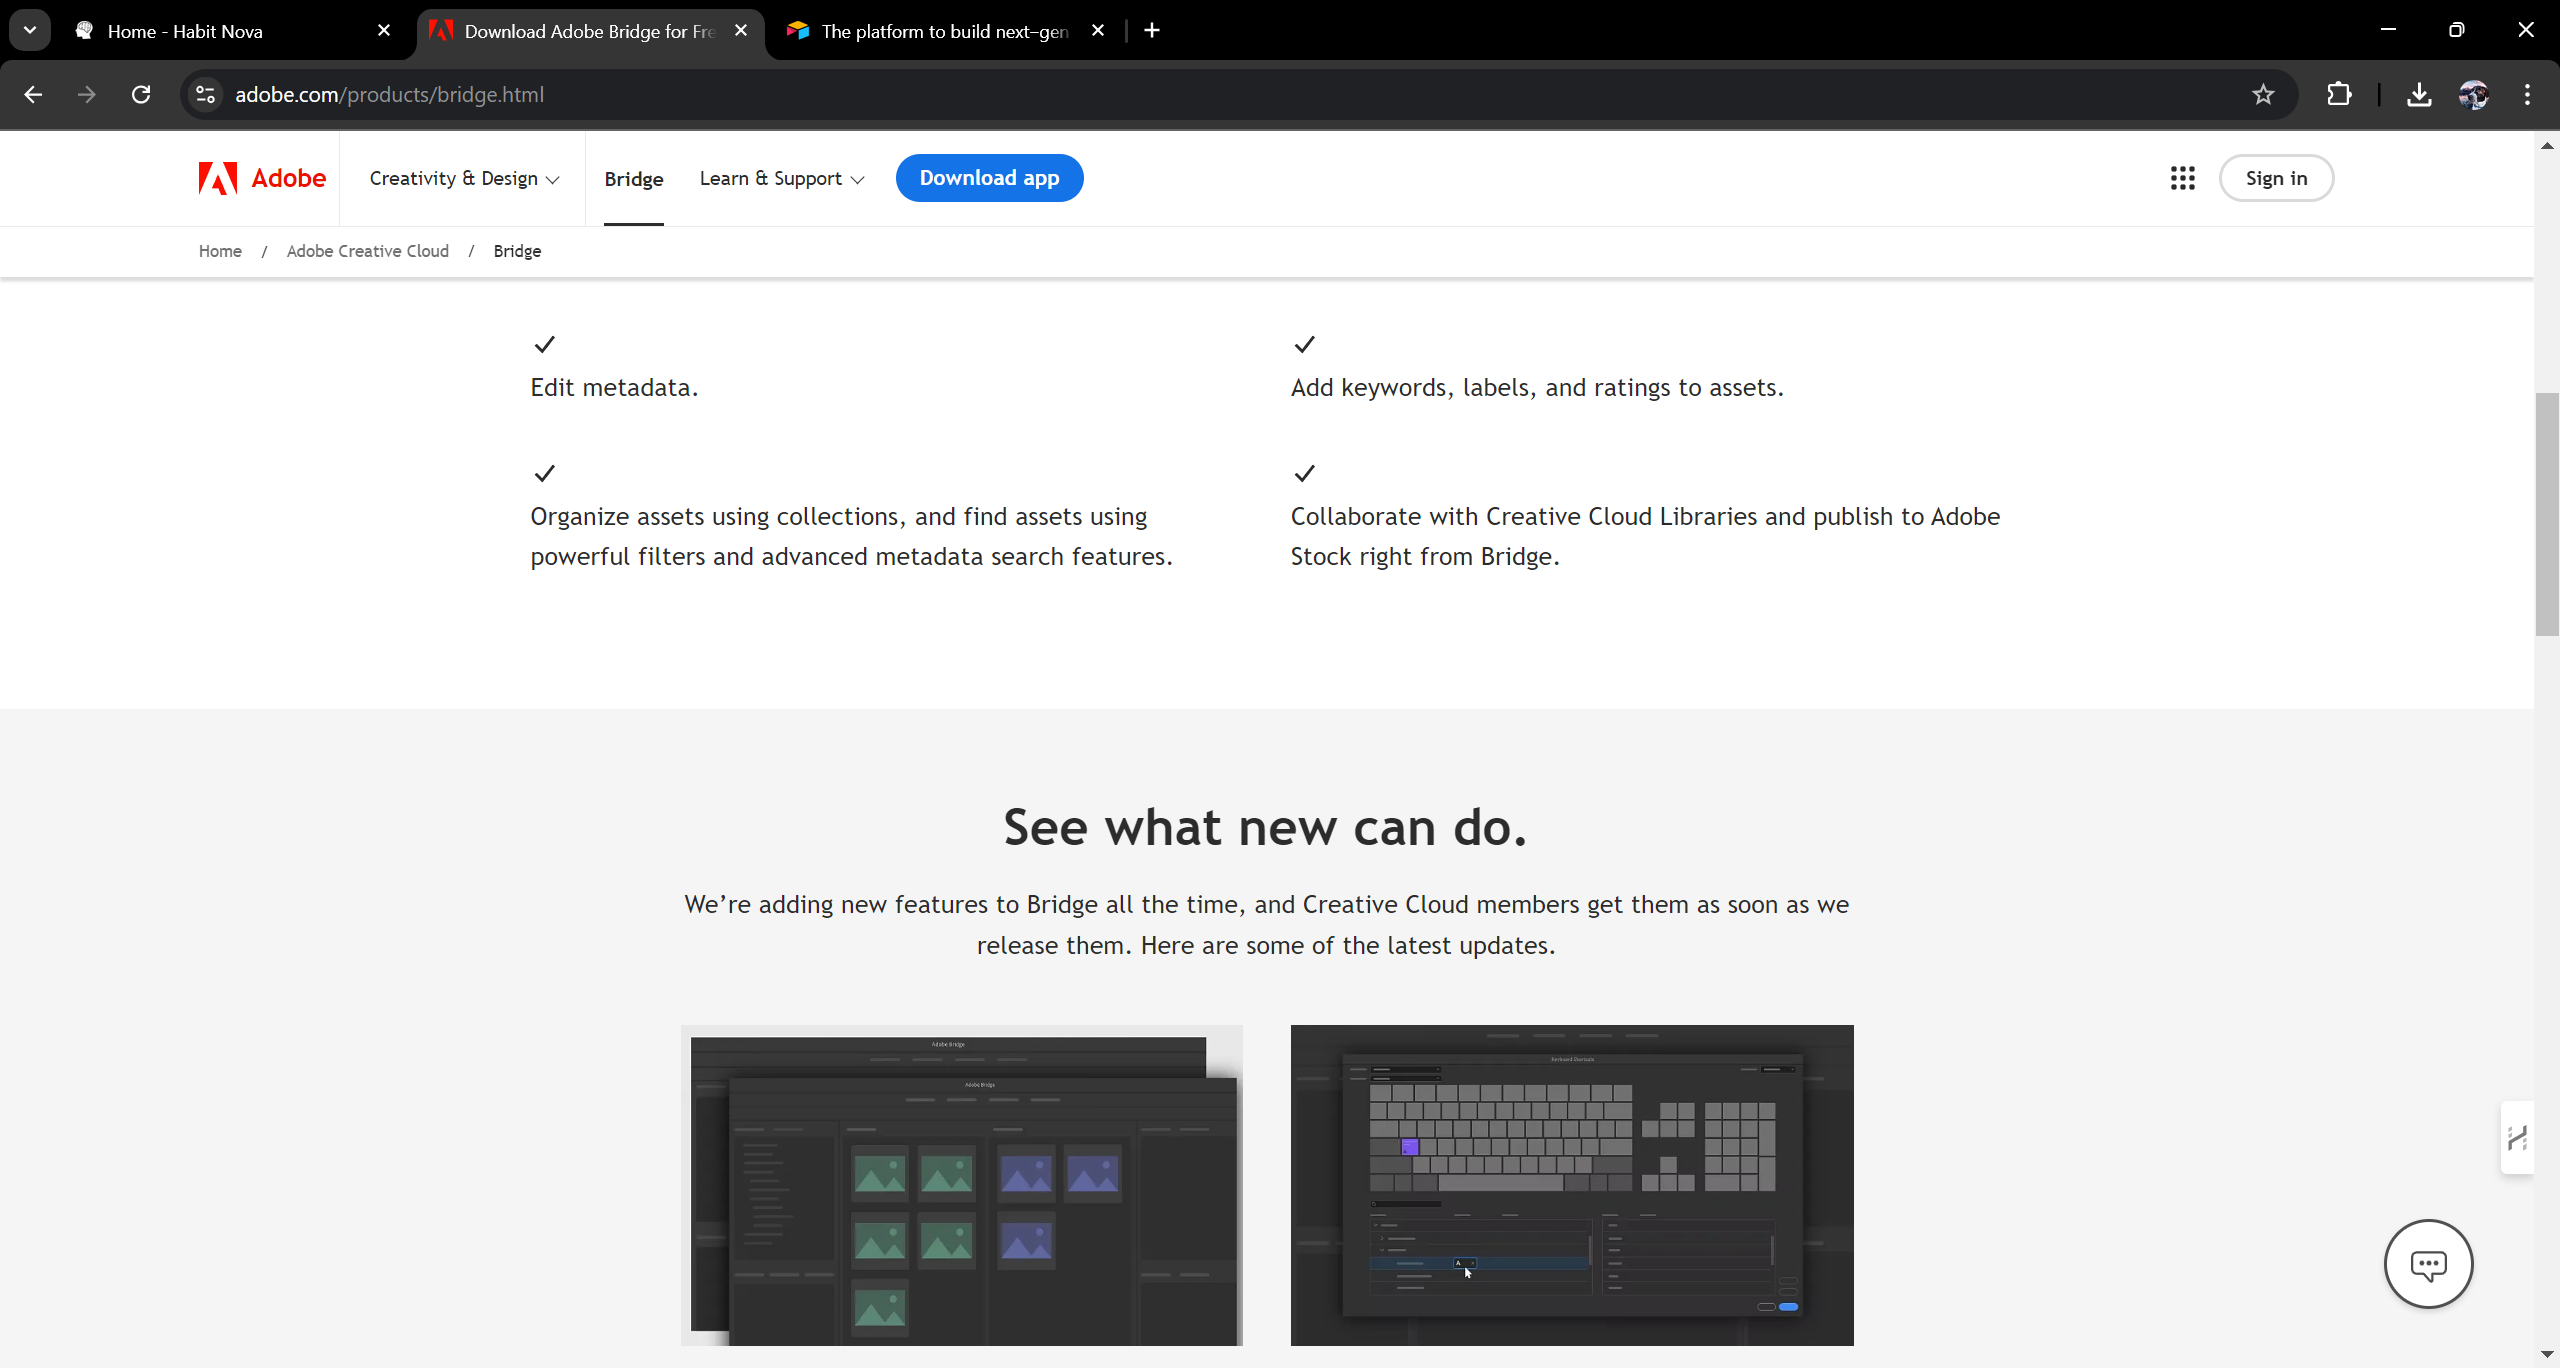The height and width of the screenshot is (1368, 2560).
Task: Click 'Add keywords, labels, and ratings' text
Action: (x=1537, y=387)
